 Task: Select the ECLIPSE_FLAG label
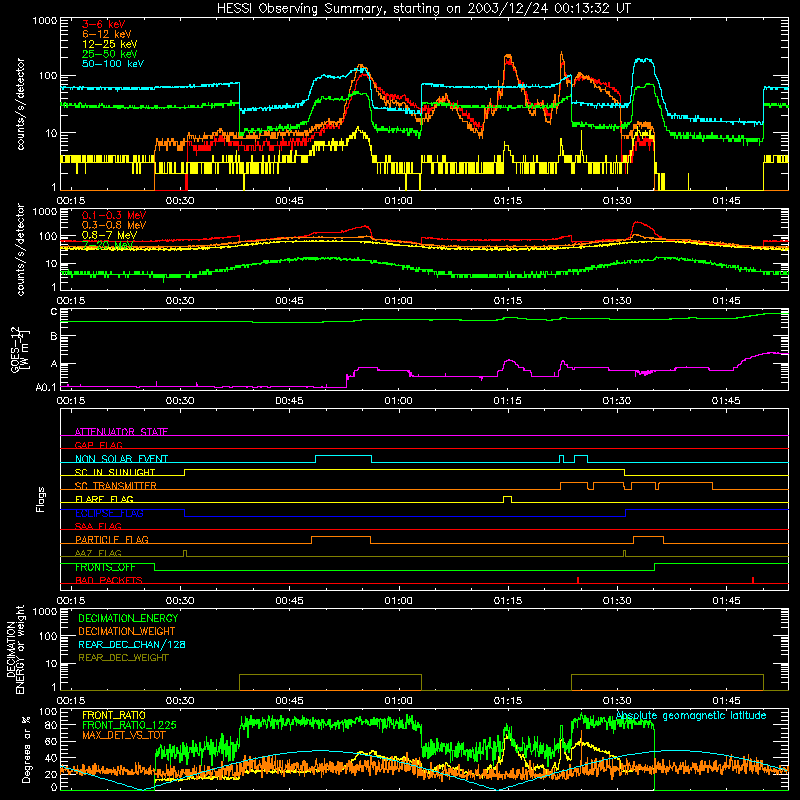coord(109,513)
